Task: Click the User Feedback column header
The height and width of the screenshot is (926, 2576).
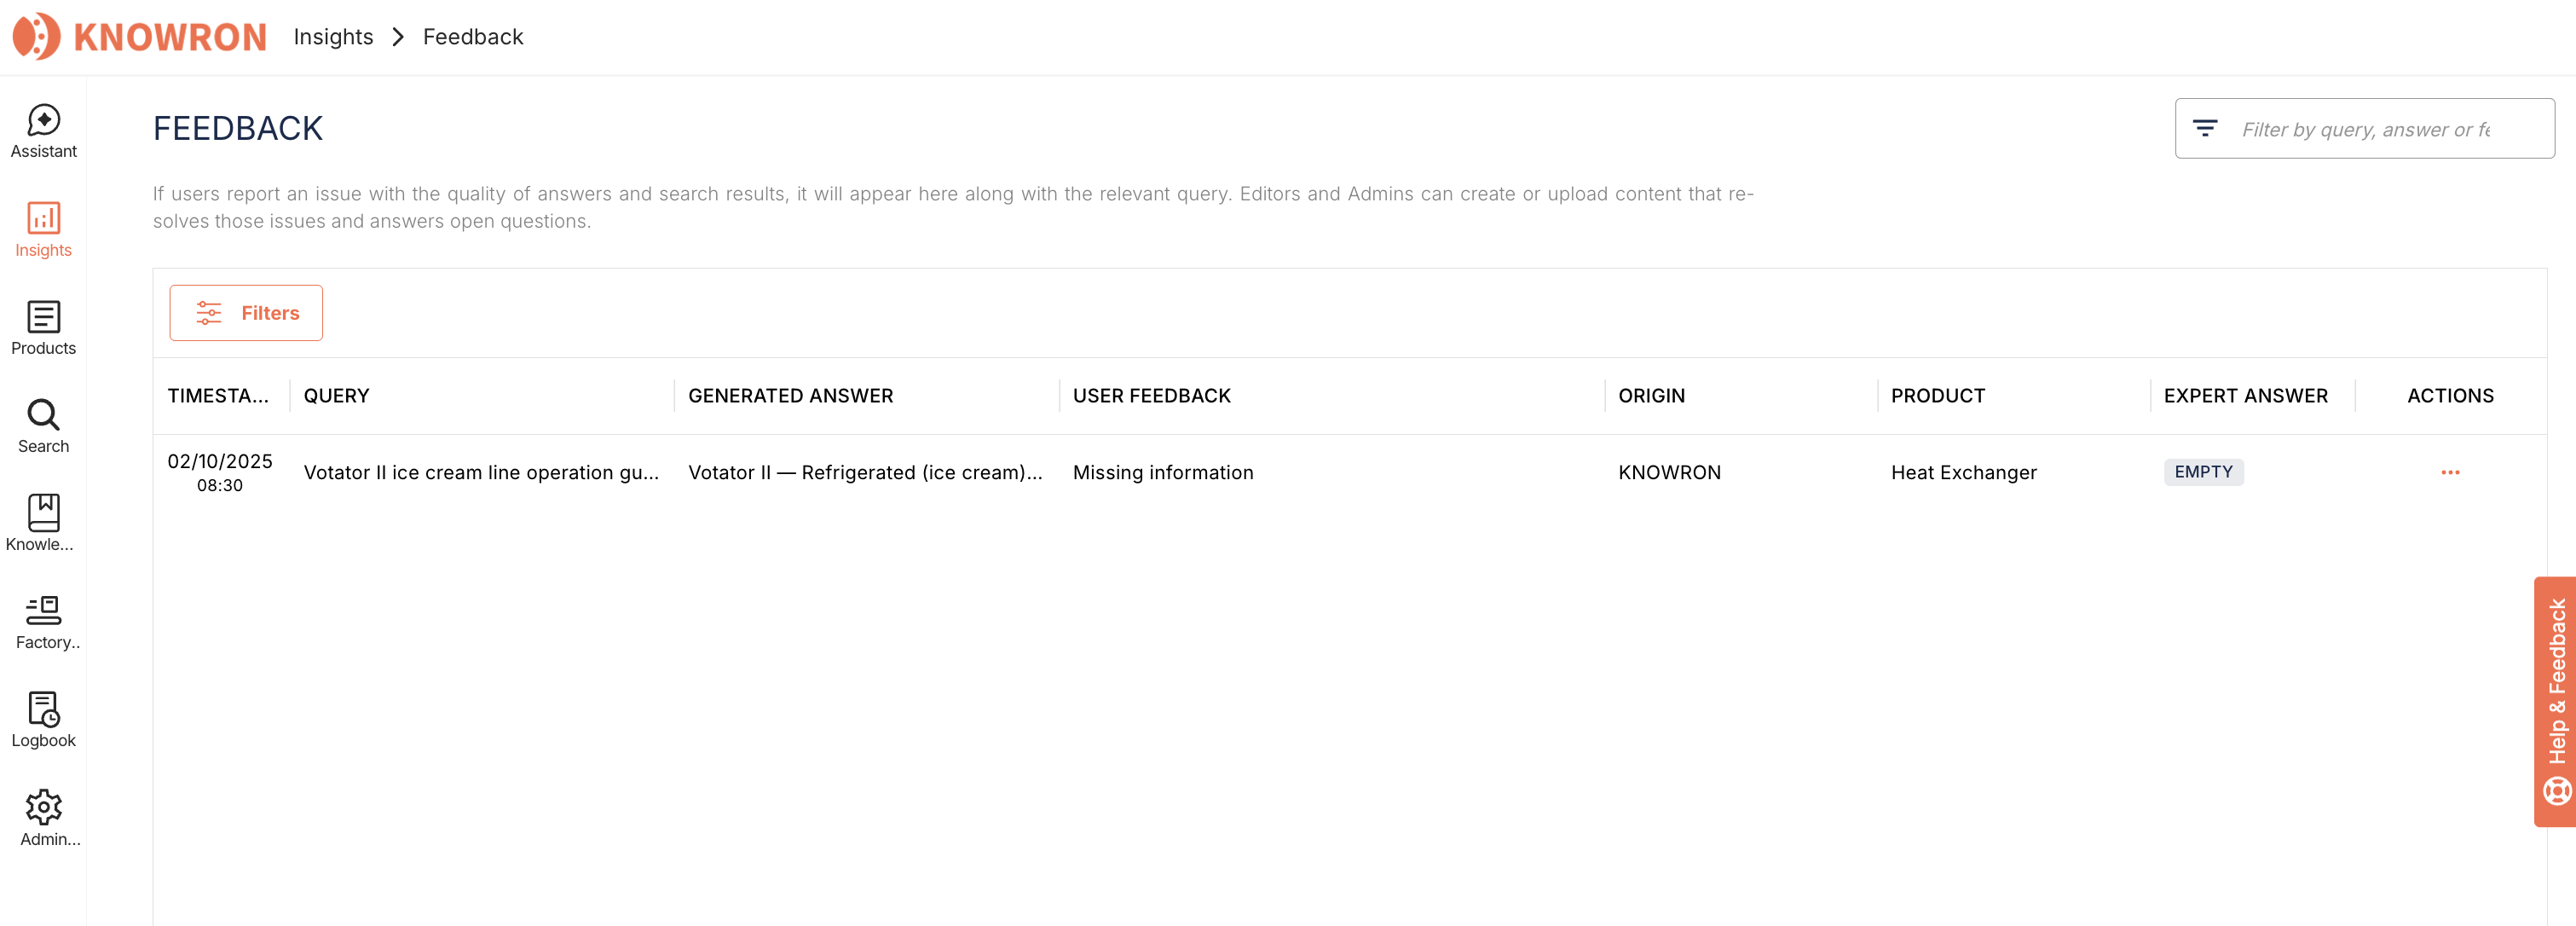Action: tap(1151, 396)
